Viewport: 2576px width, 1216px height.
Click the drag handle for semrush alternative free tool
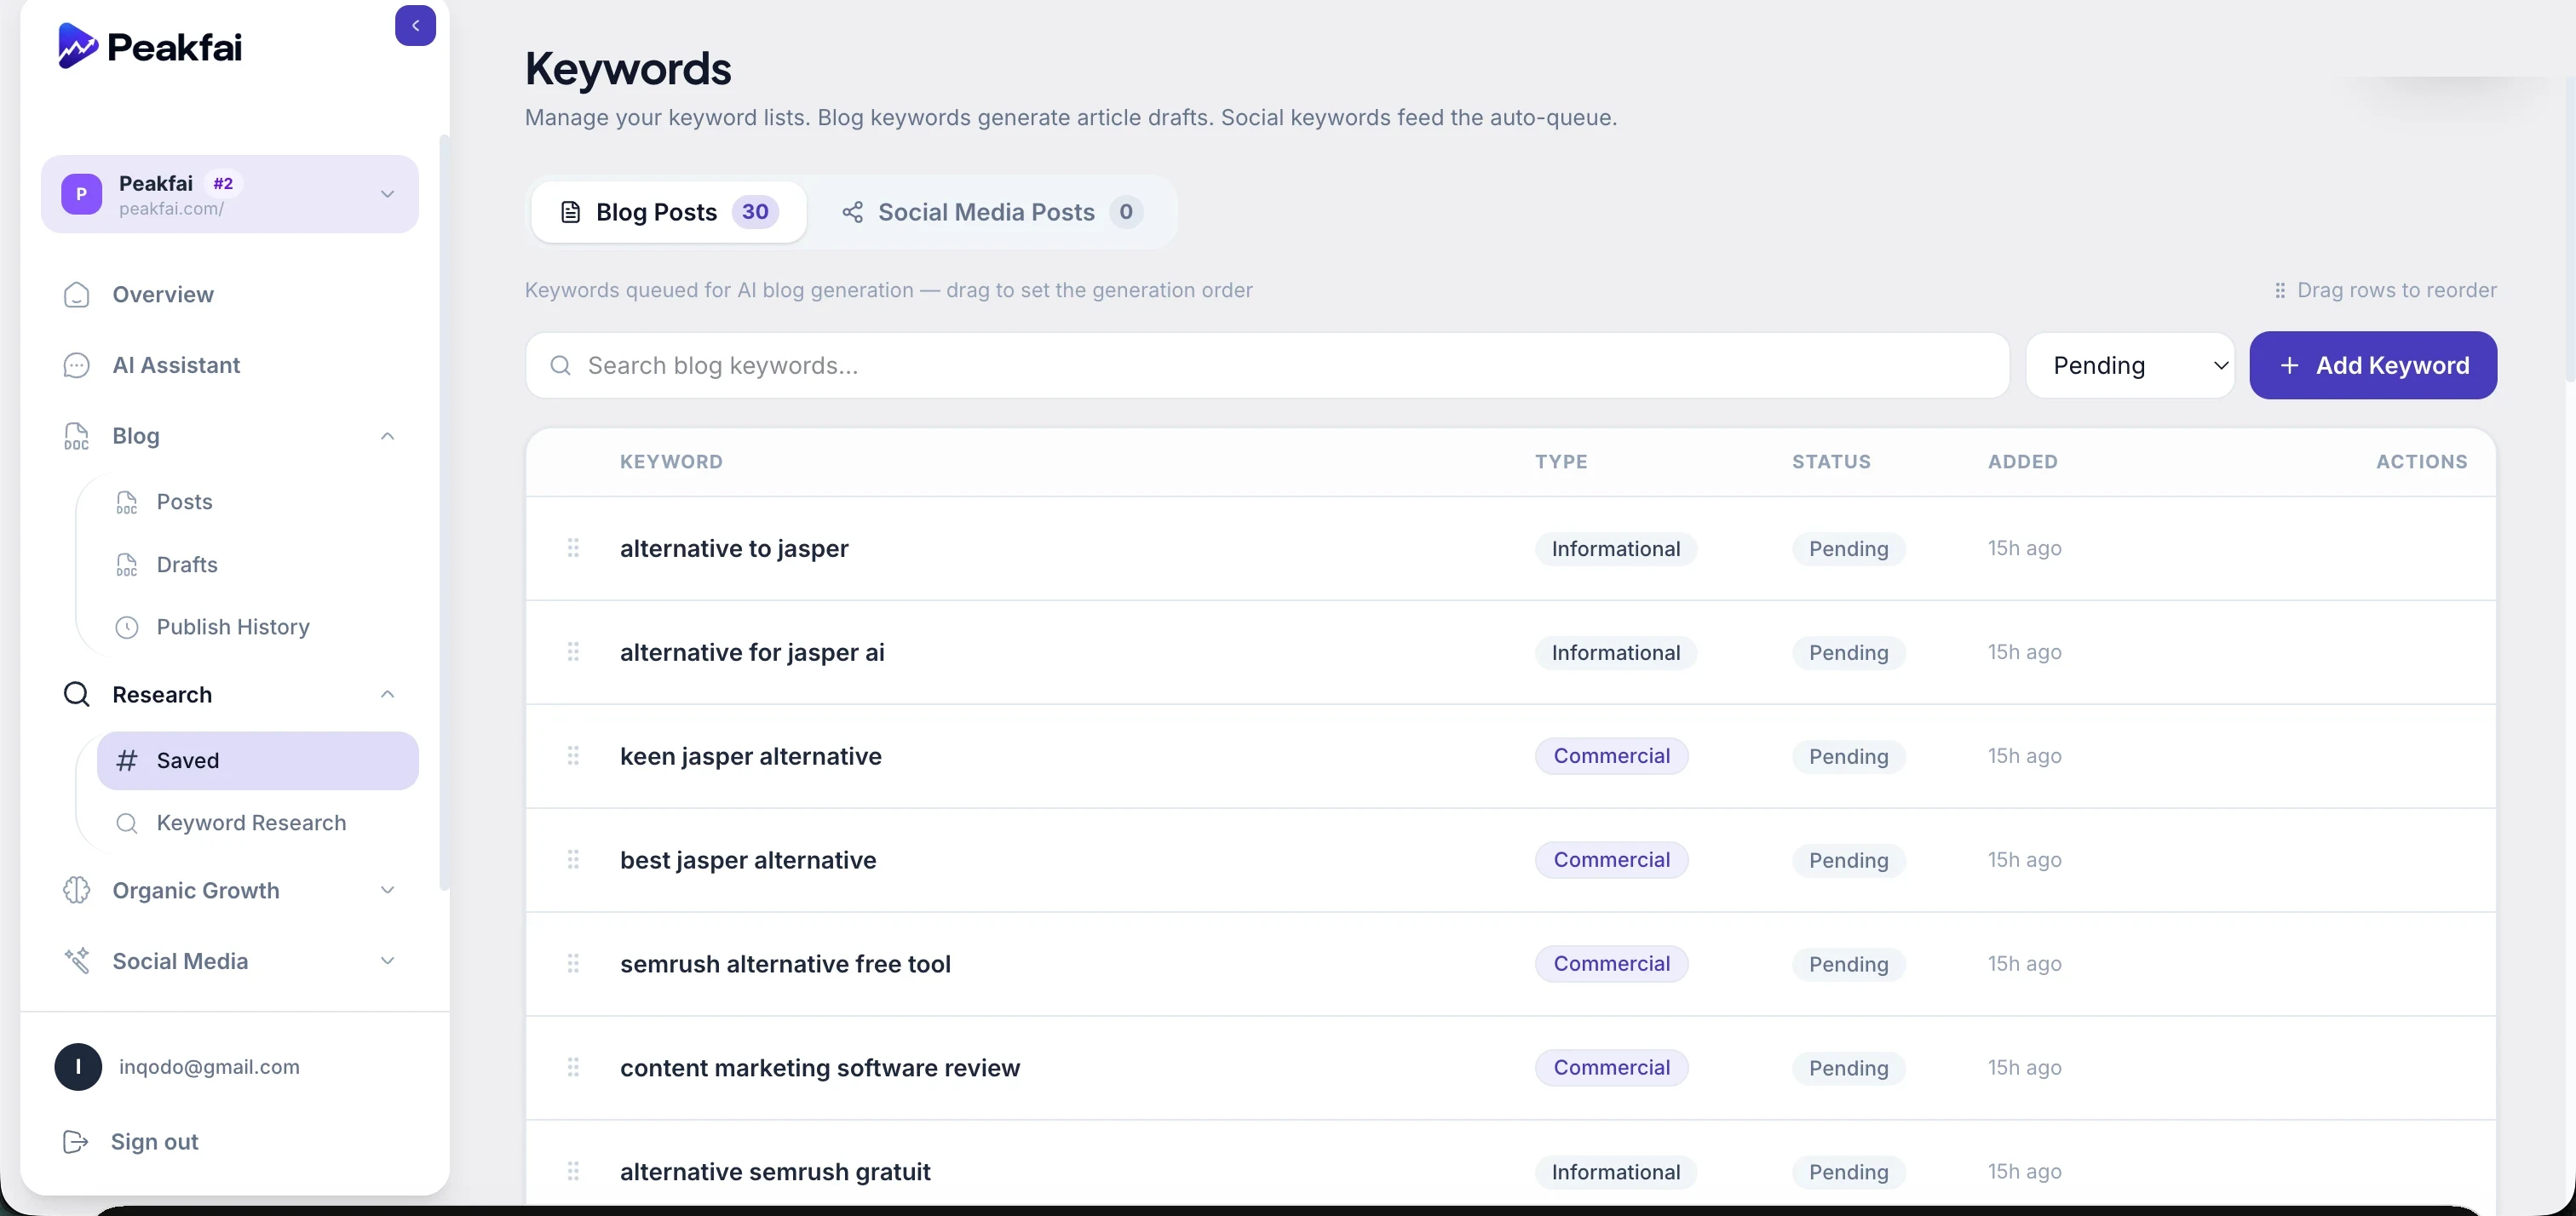tap(573, 964)
